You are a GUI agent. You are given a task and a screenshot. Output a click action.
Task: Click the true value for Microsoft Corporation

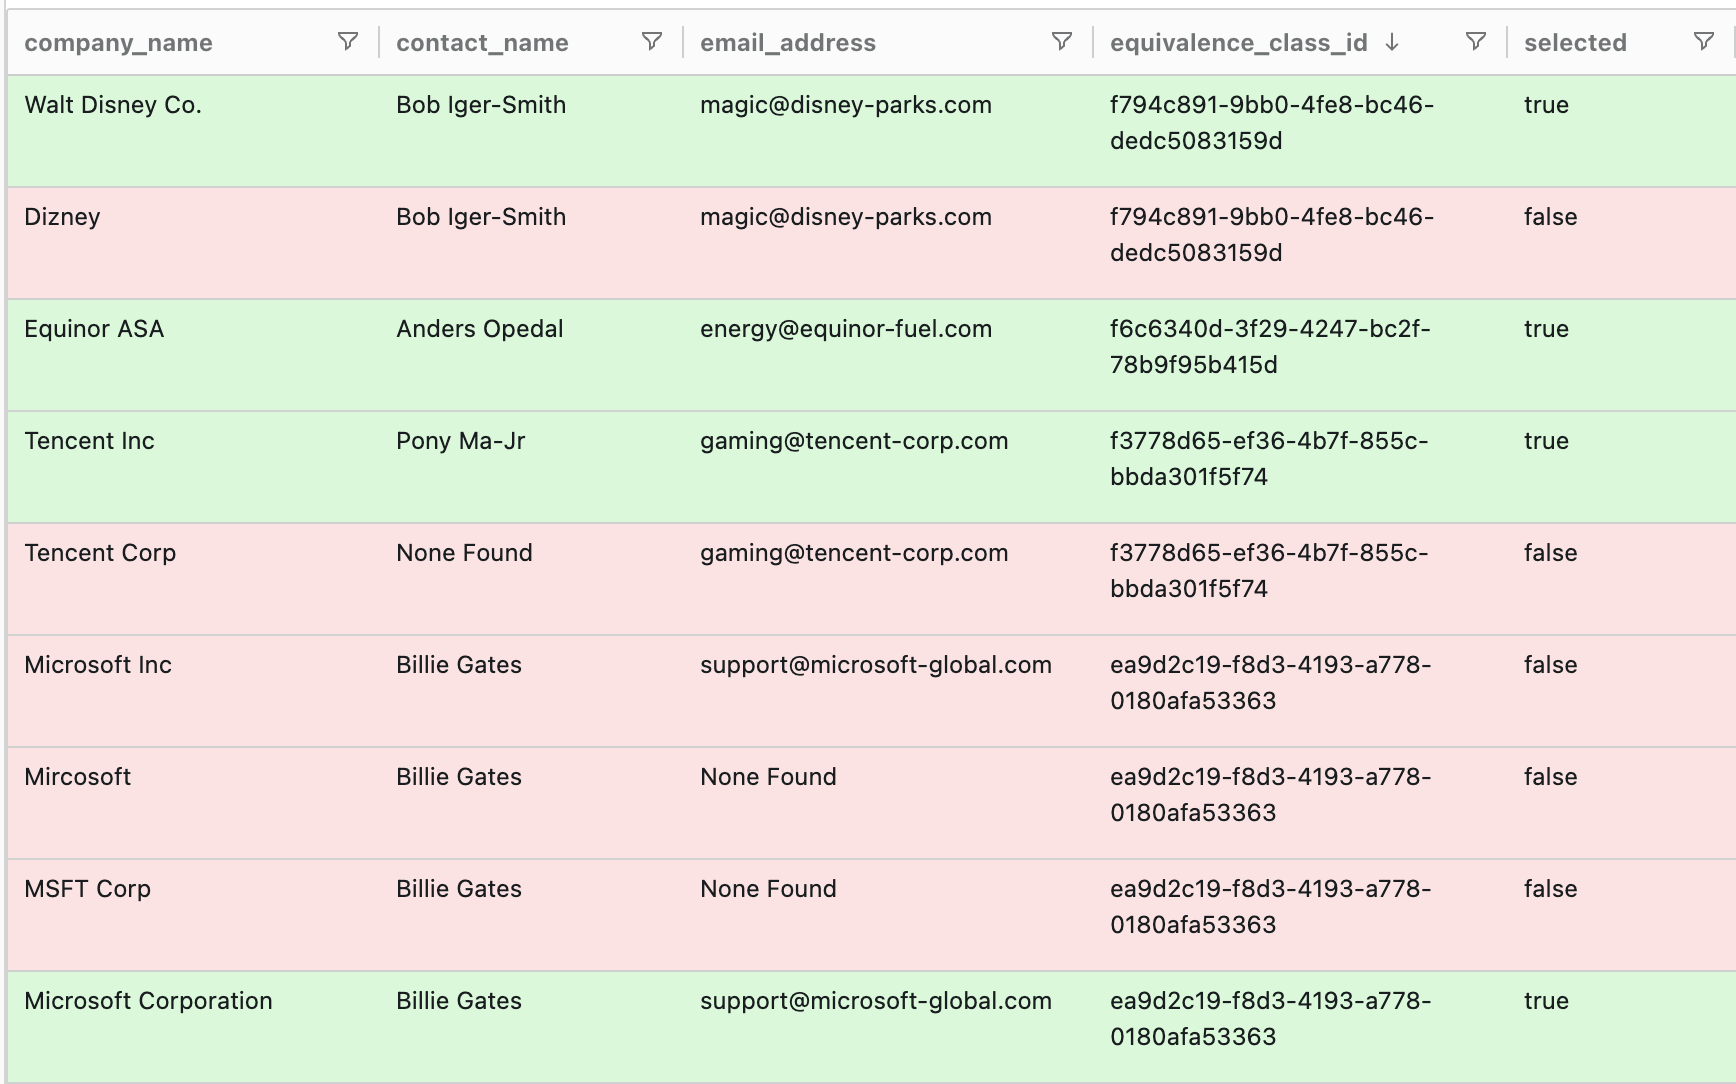pos(1546,1000)
